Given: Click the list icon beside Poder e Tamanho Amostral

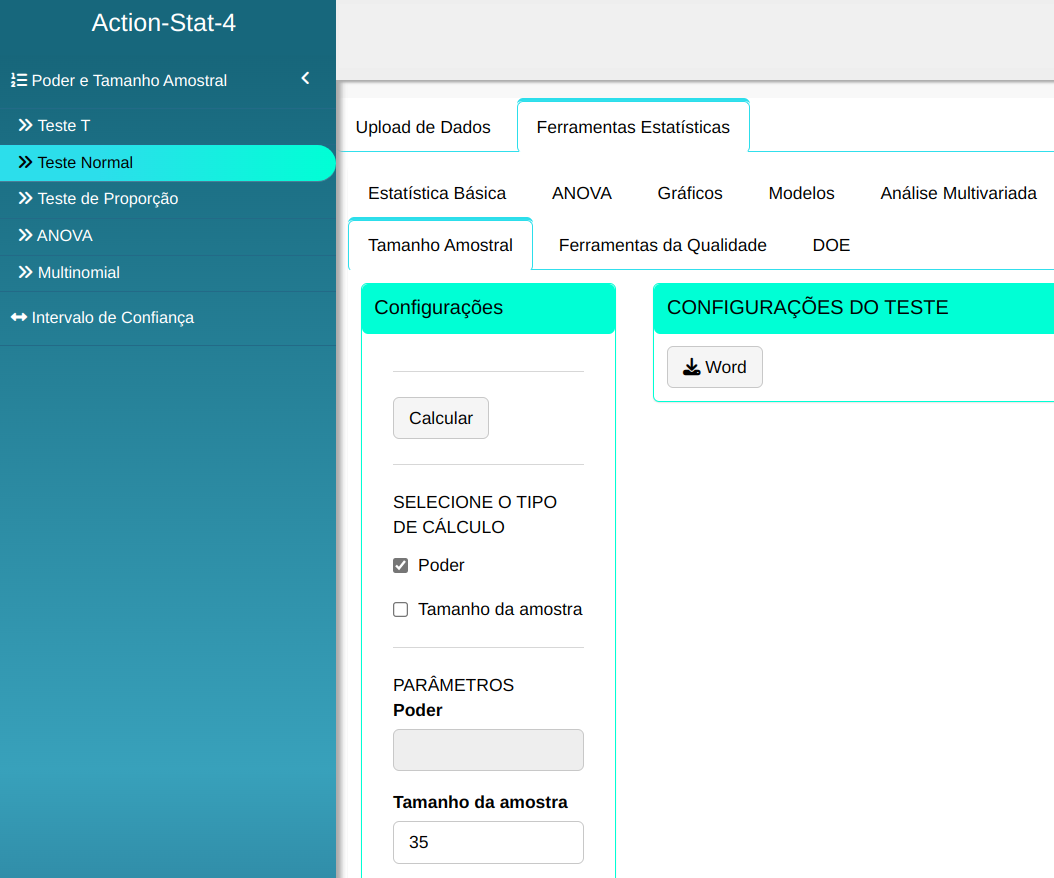Looking at the screenshot, I should 18,80.
